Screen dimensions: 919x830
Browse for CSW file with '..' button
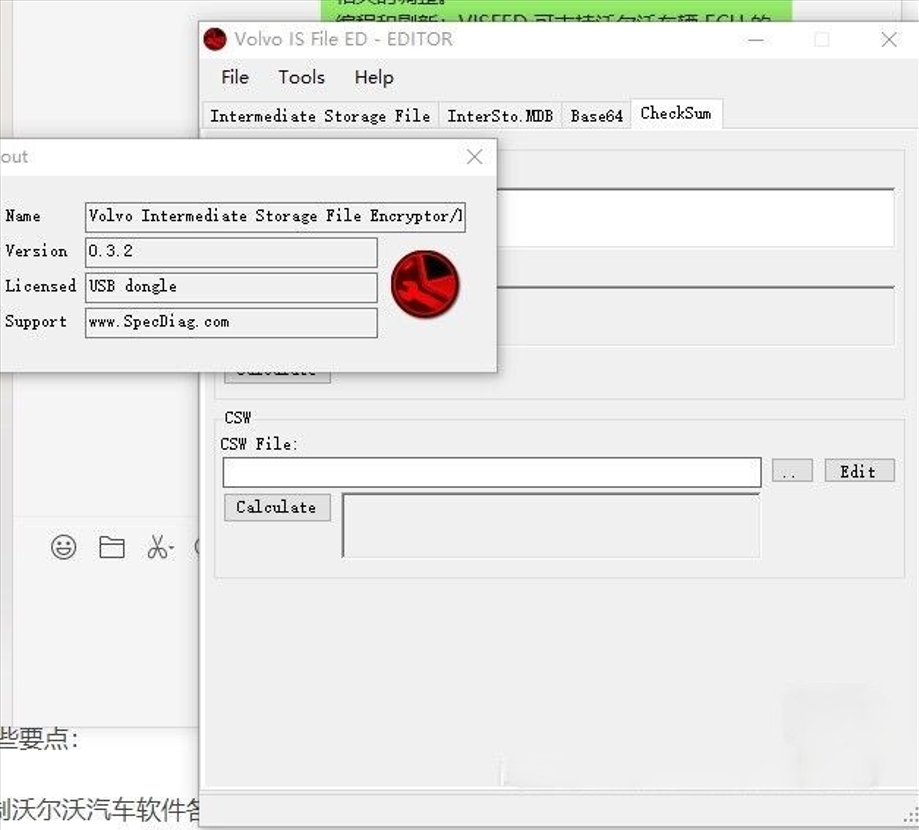tap(792, 471)
